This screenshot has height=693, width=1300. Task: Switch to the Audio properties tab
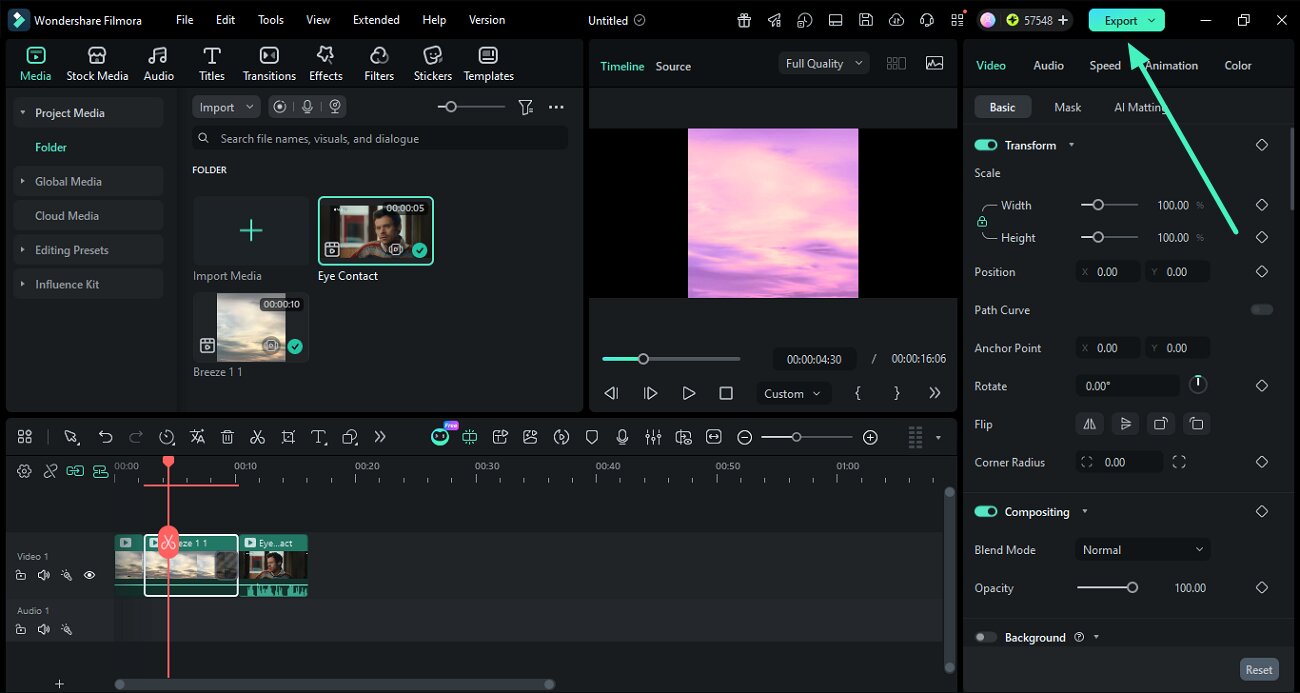(1048, 65)
